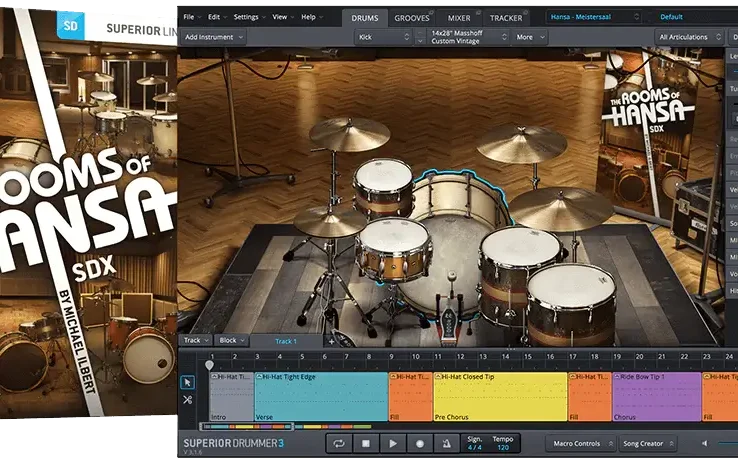The image size is (738, 458).
Task: Switch to the Tracker tab
Action: [x=506, y=18]
